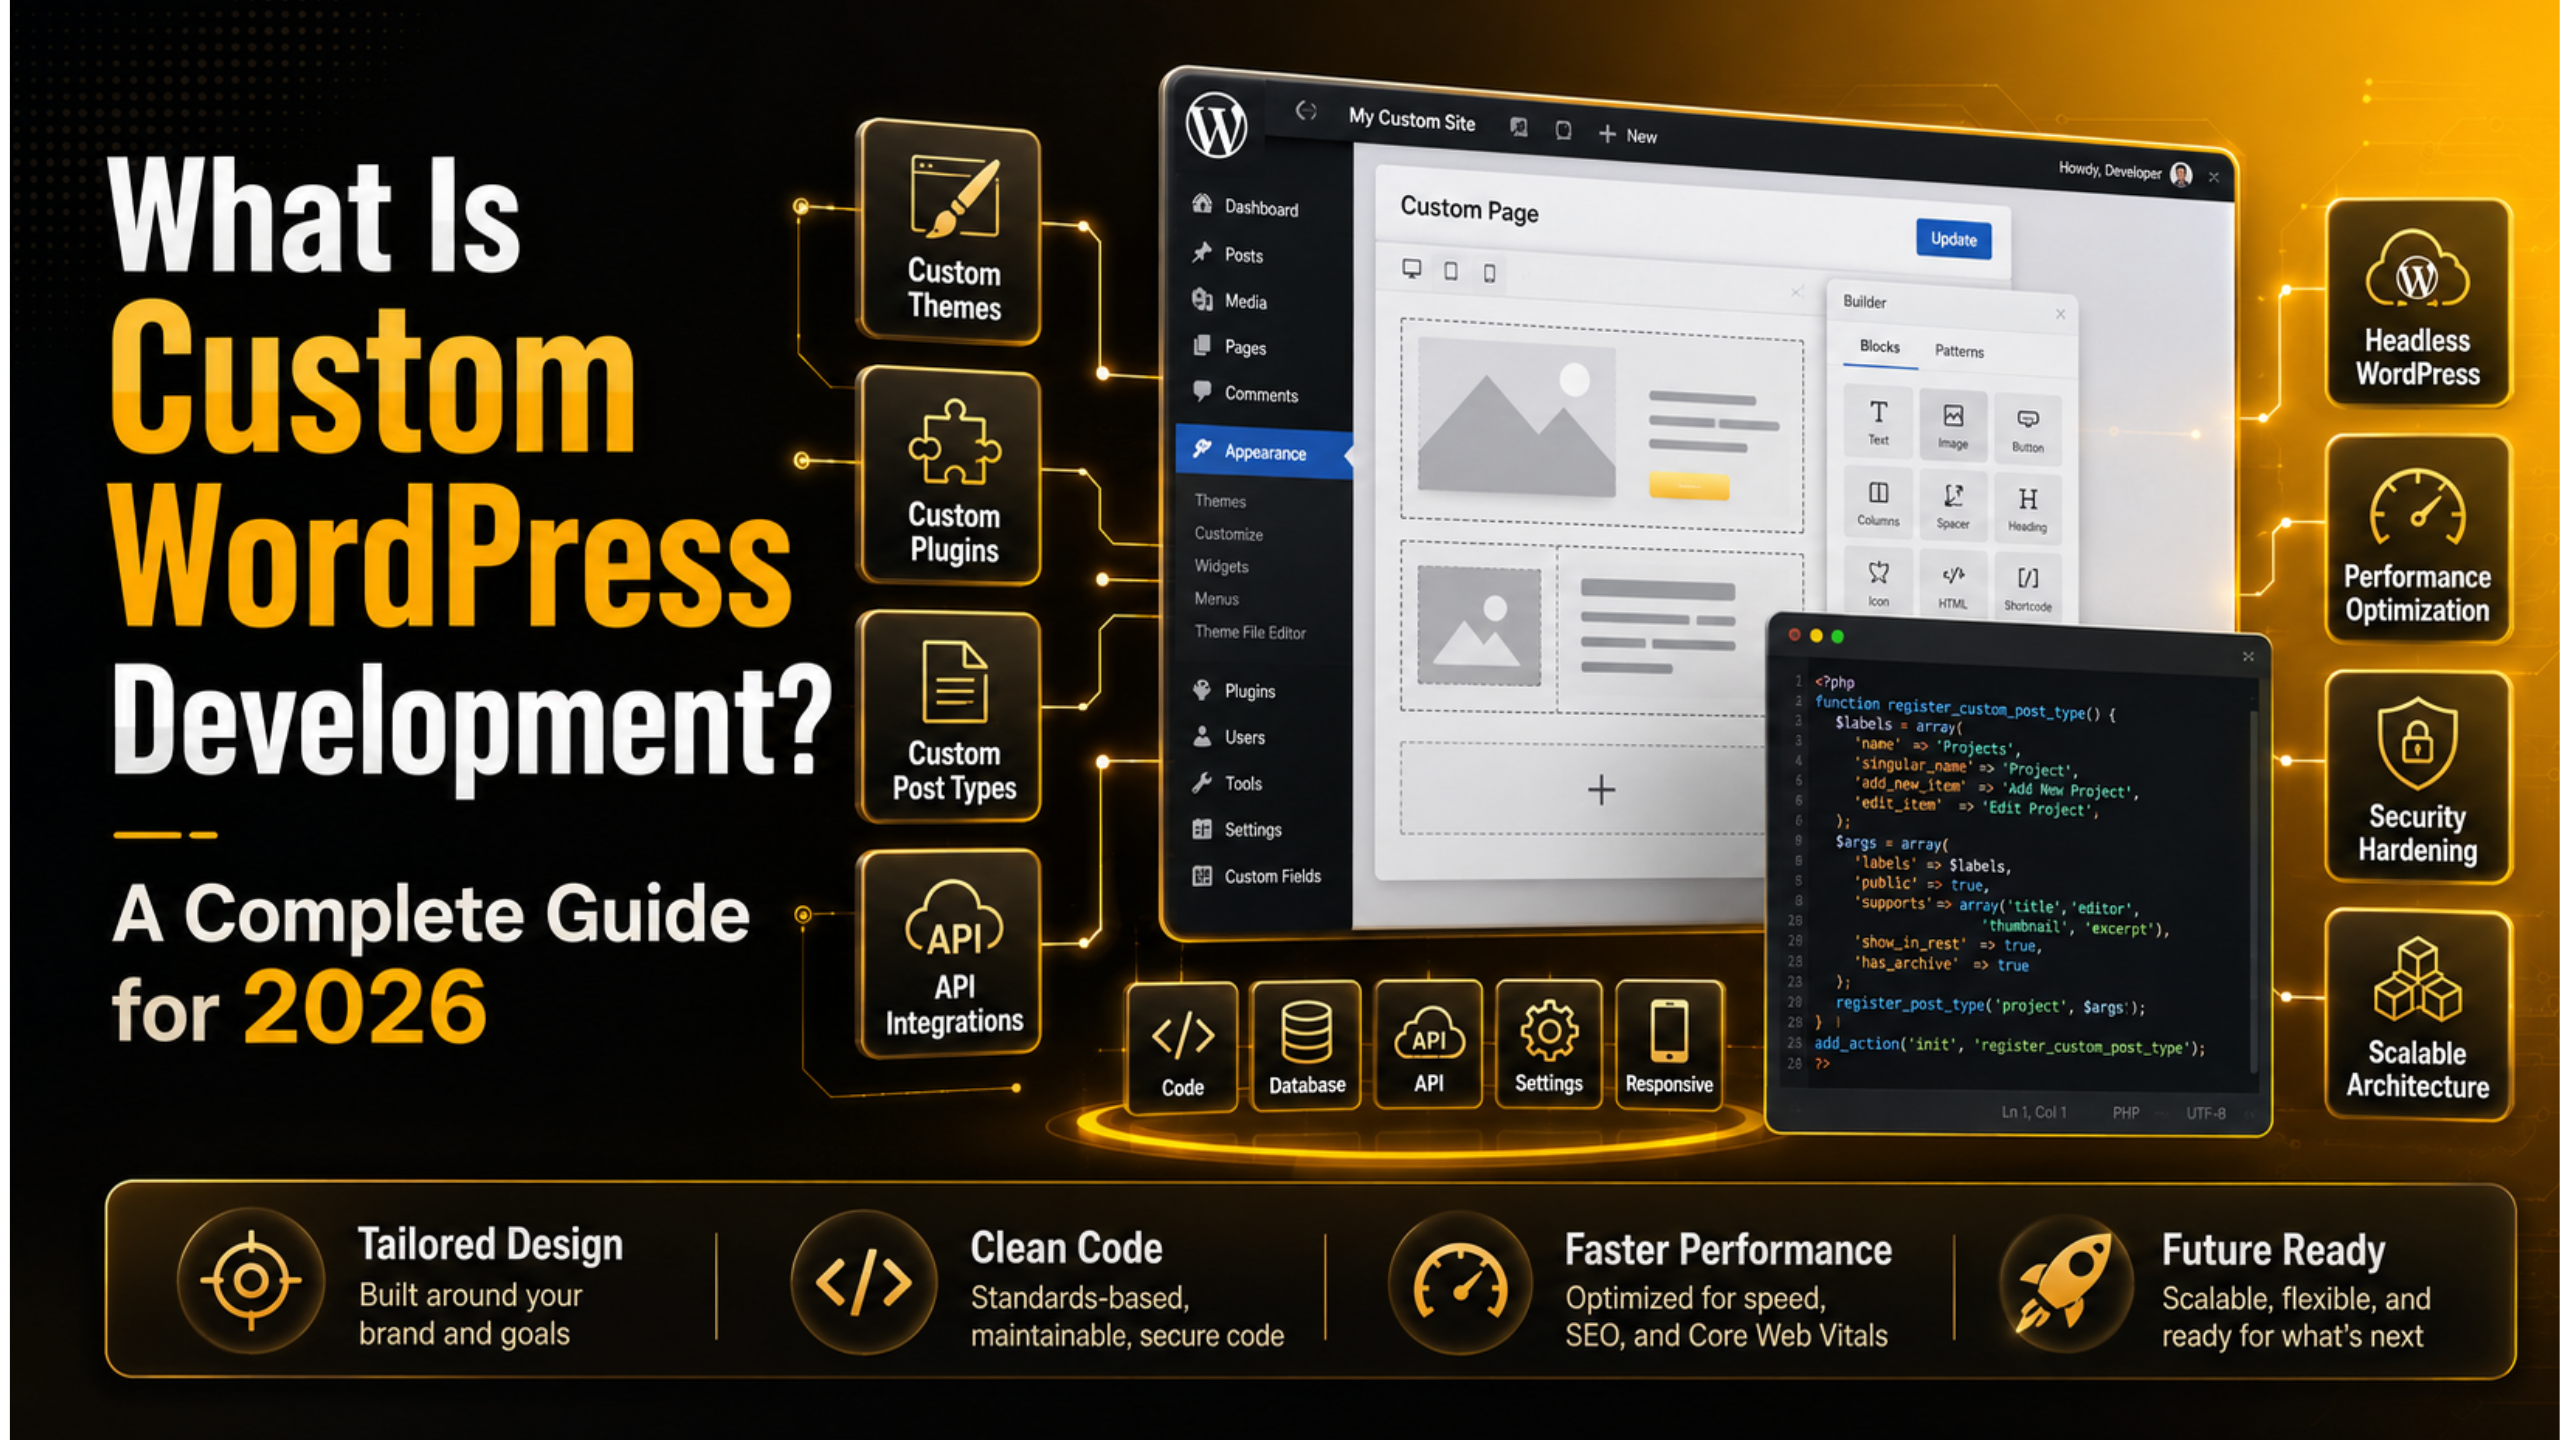Screen dimensions: 2560x1440
Task: Open Plugins in the sidebar
Action: (x=1234, y=690)
